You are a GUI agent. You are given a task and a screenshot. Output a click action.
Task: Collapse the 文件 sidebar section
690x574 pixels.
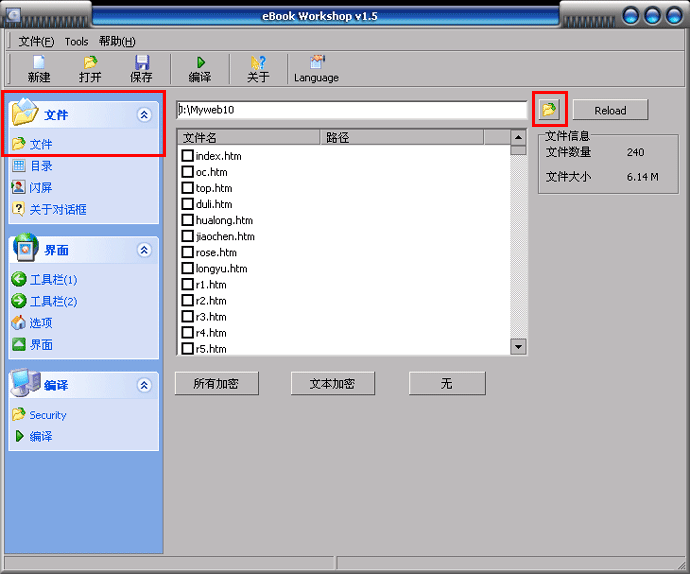click(x=144, y=115)
